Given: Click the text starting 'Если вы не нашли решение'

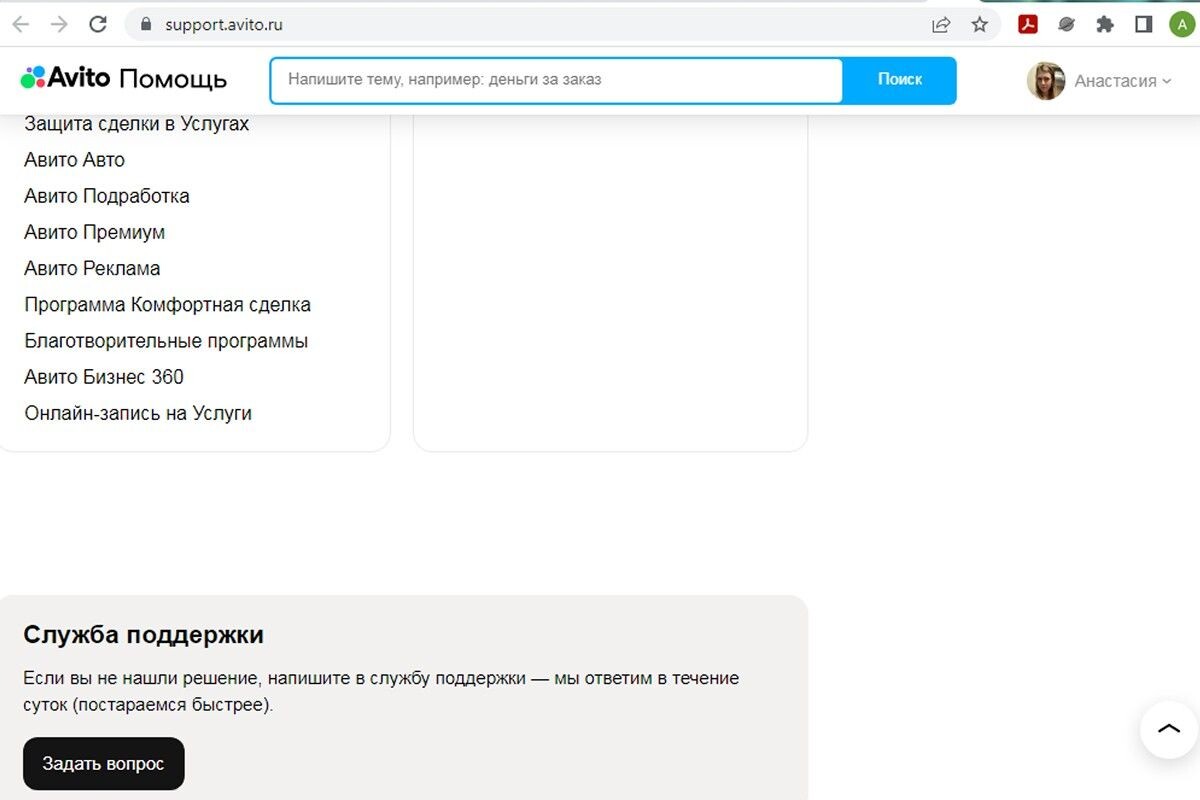Looking at the screenshot, I should pyautogui.click(x=381, y=691).
